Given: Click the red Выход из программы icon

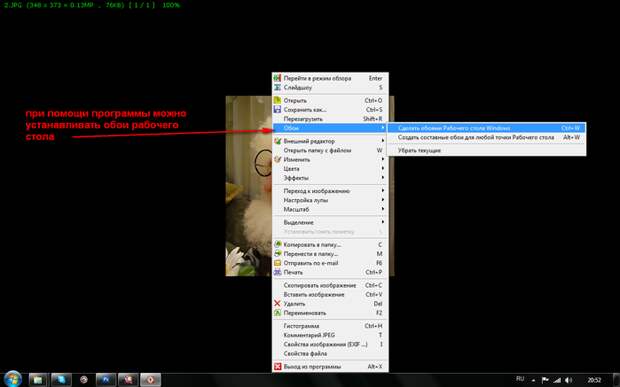Looking at the screenshot, I should click(278, 366).
